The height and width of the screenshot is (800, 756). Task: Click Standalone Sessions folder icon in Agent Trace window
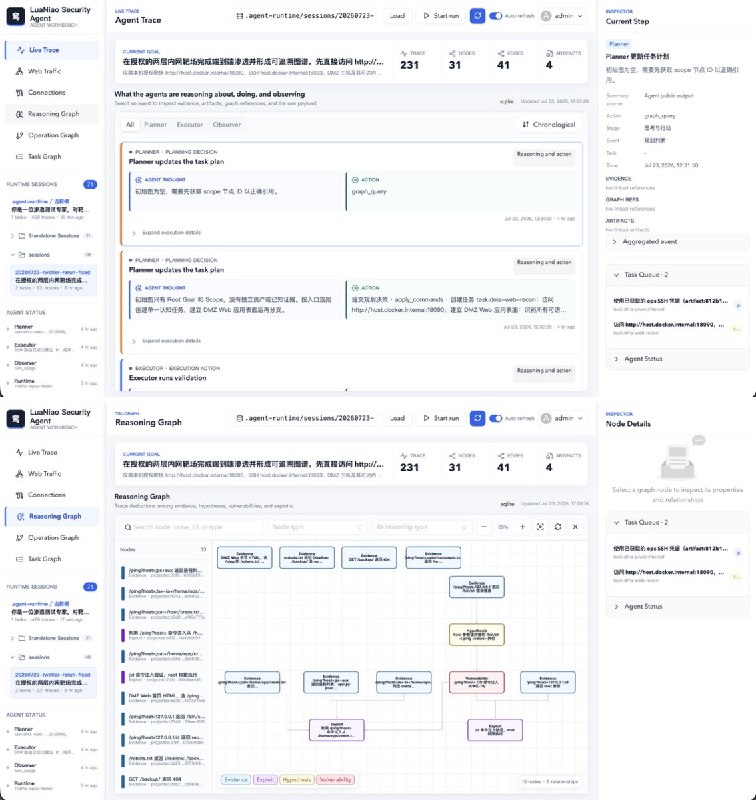point(22,236)
